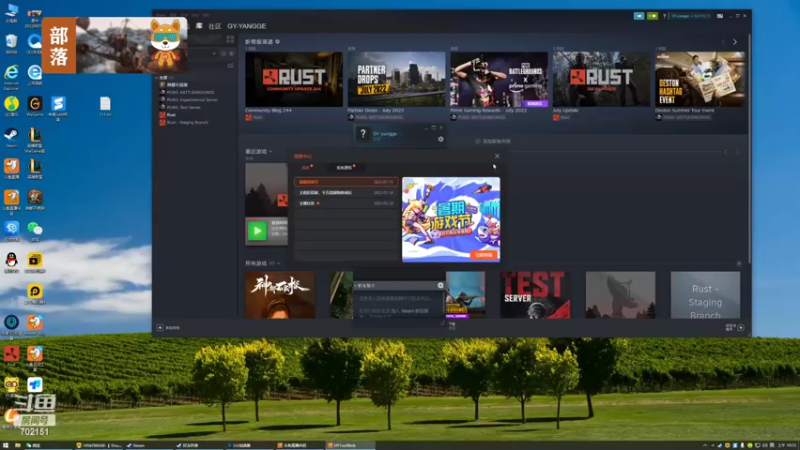
Task: Open the help question mark in title bar
Action: pos(664,16)
